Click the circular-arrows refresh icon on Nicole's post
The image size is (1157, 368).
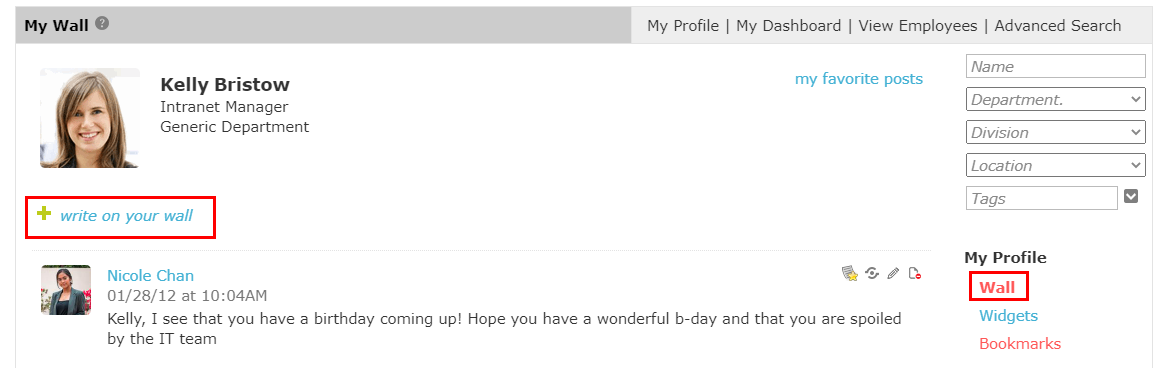click(x=872, y=274)
